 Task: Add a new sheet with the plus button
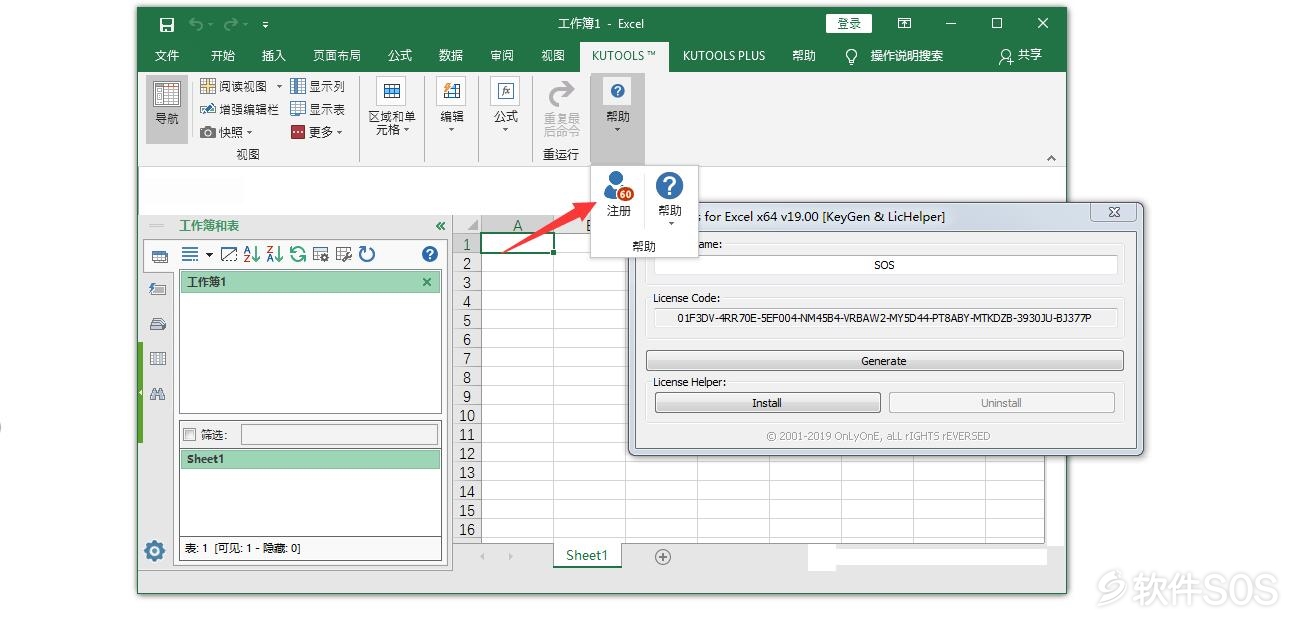(x=662, y=557)
